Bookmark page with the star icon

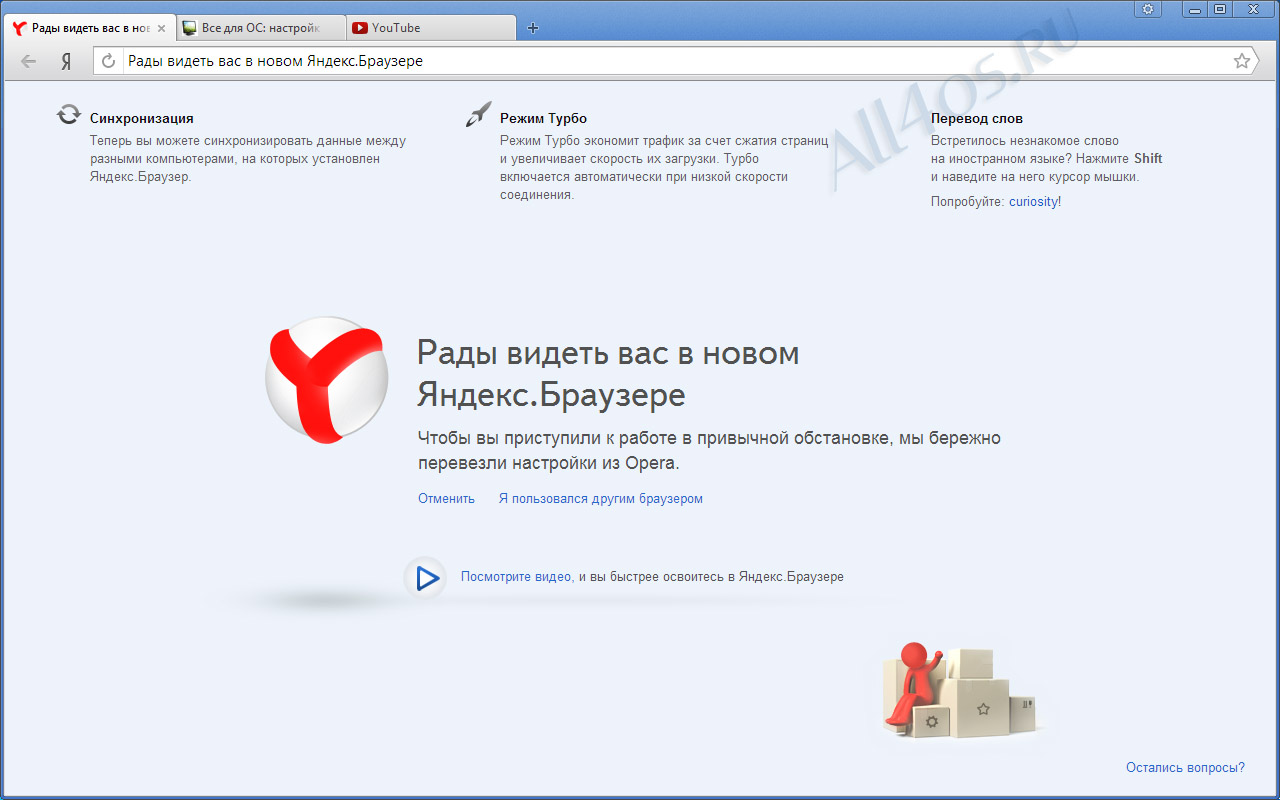1242,61
